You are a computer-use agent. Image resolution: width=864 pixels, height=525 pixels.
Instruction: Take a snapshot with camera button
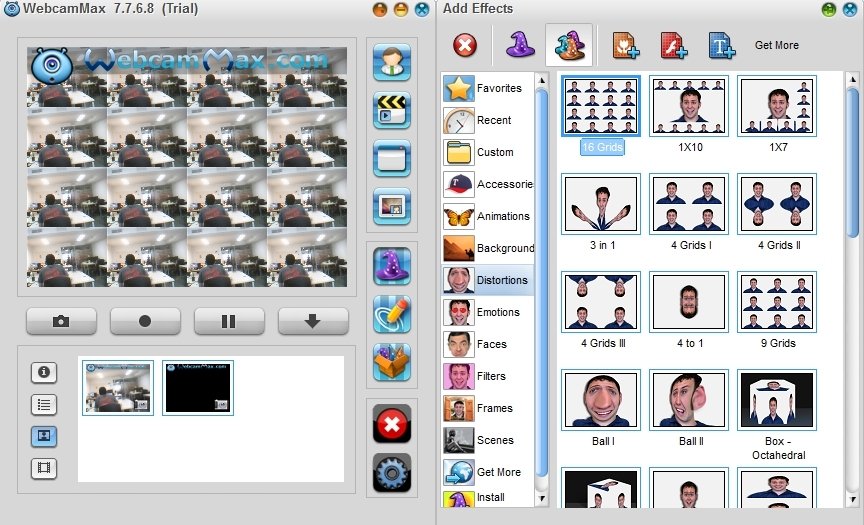61,321
